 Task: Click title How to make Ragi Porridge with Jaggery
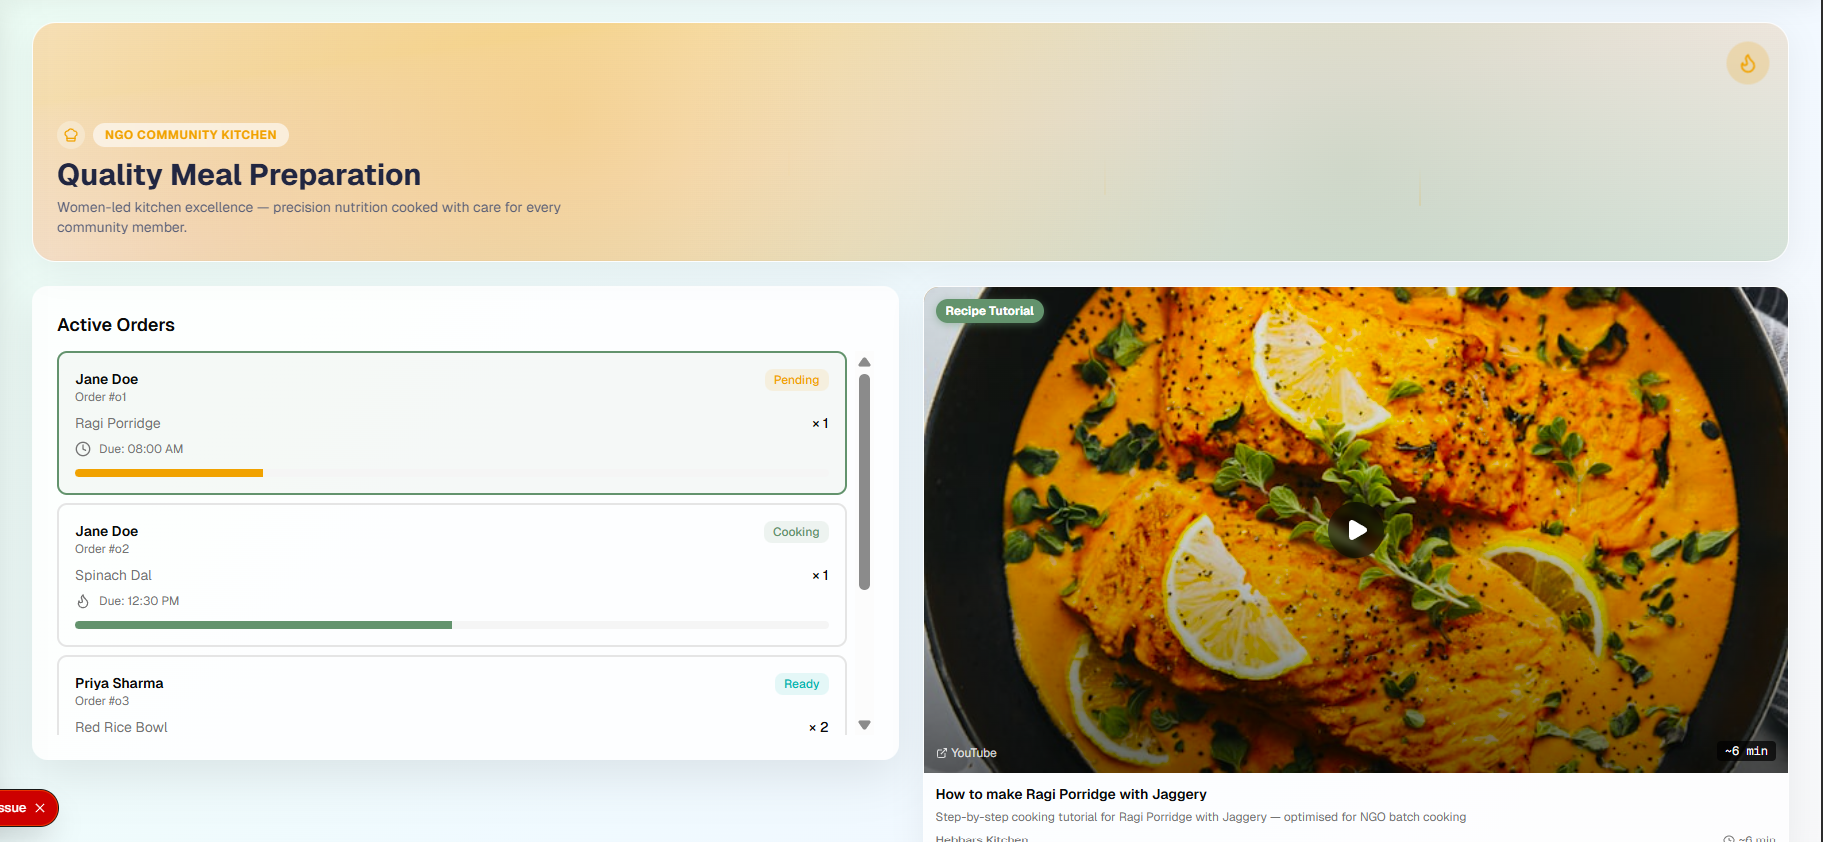click(1071, 794)
